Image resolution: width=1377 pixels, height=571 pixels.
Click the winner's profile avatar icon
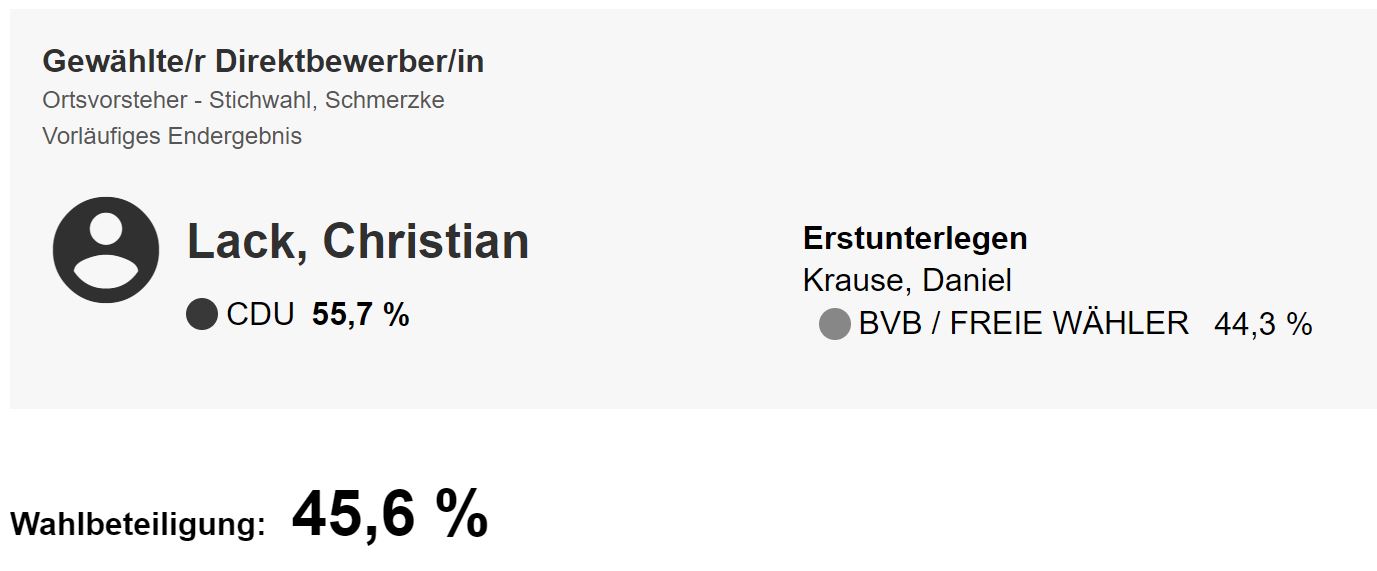pyautogui.click(x=105, y=250)
